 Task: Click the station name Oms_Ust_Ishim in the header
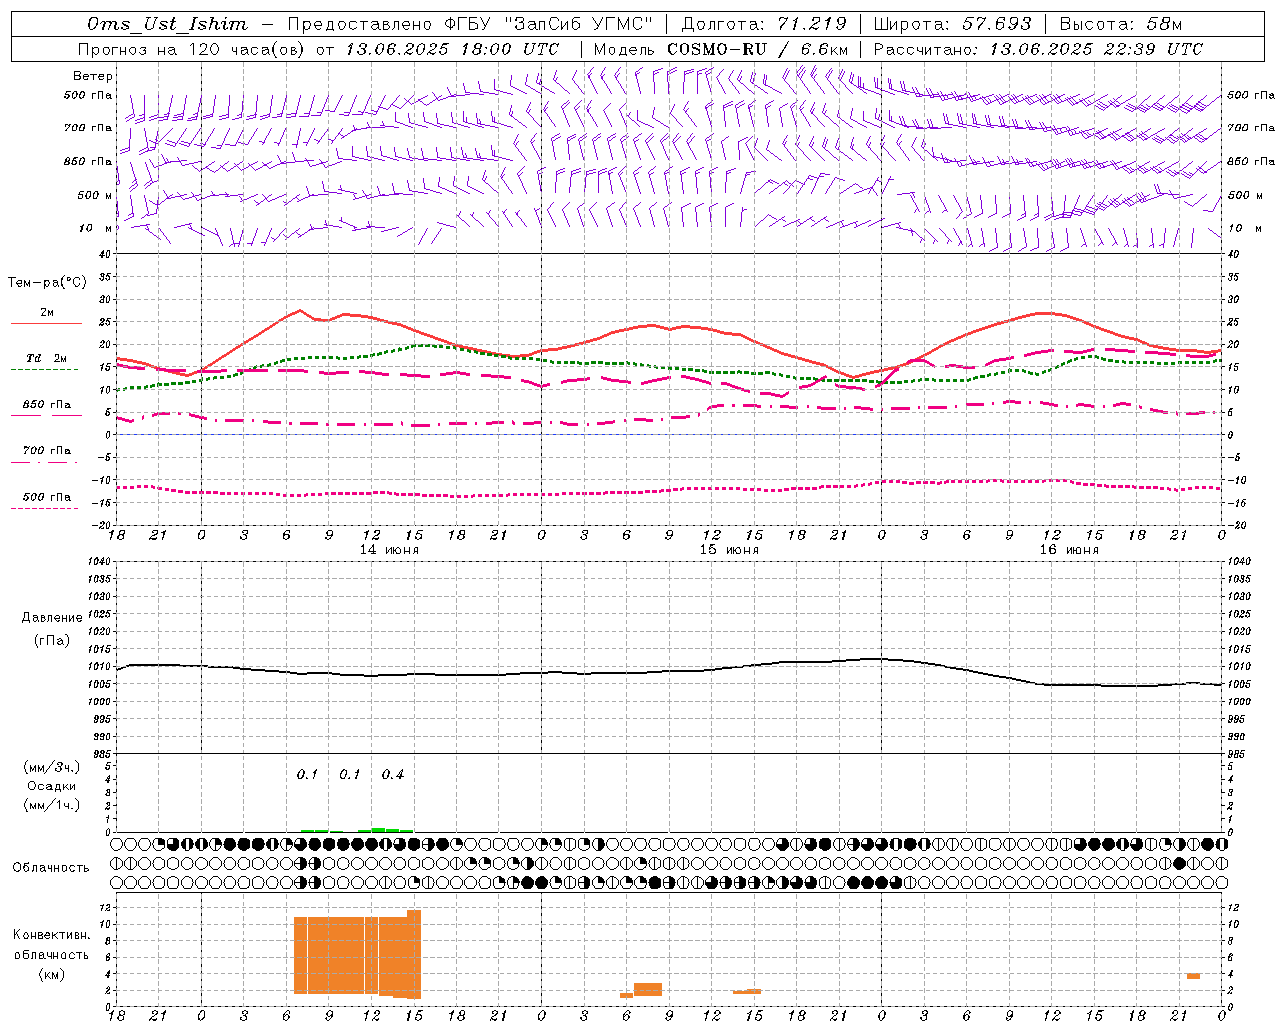(x=167, y=24)
